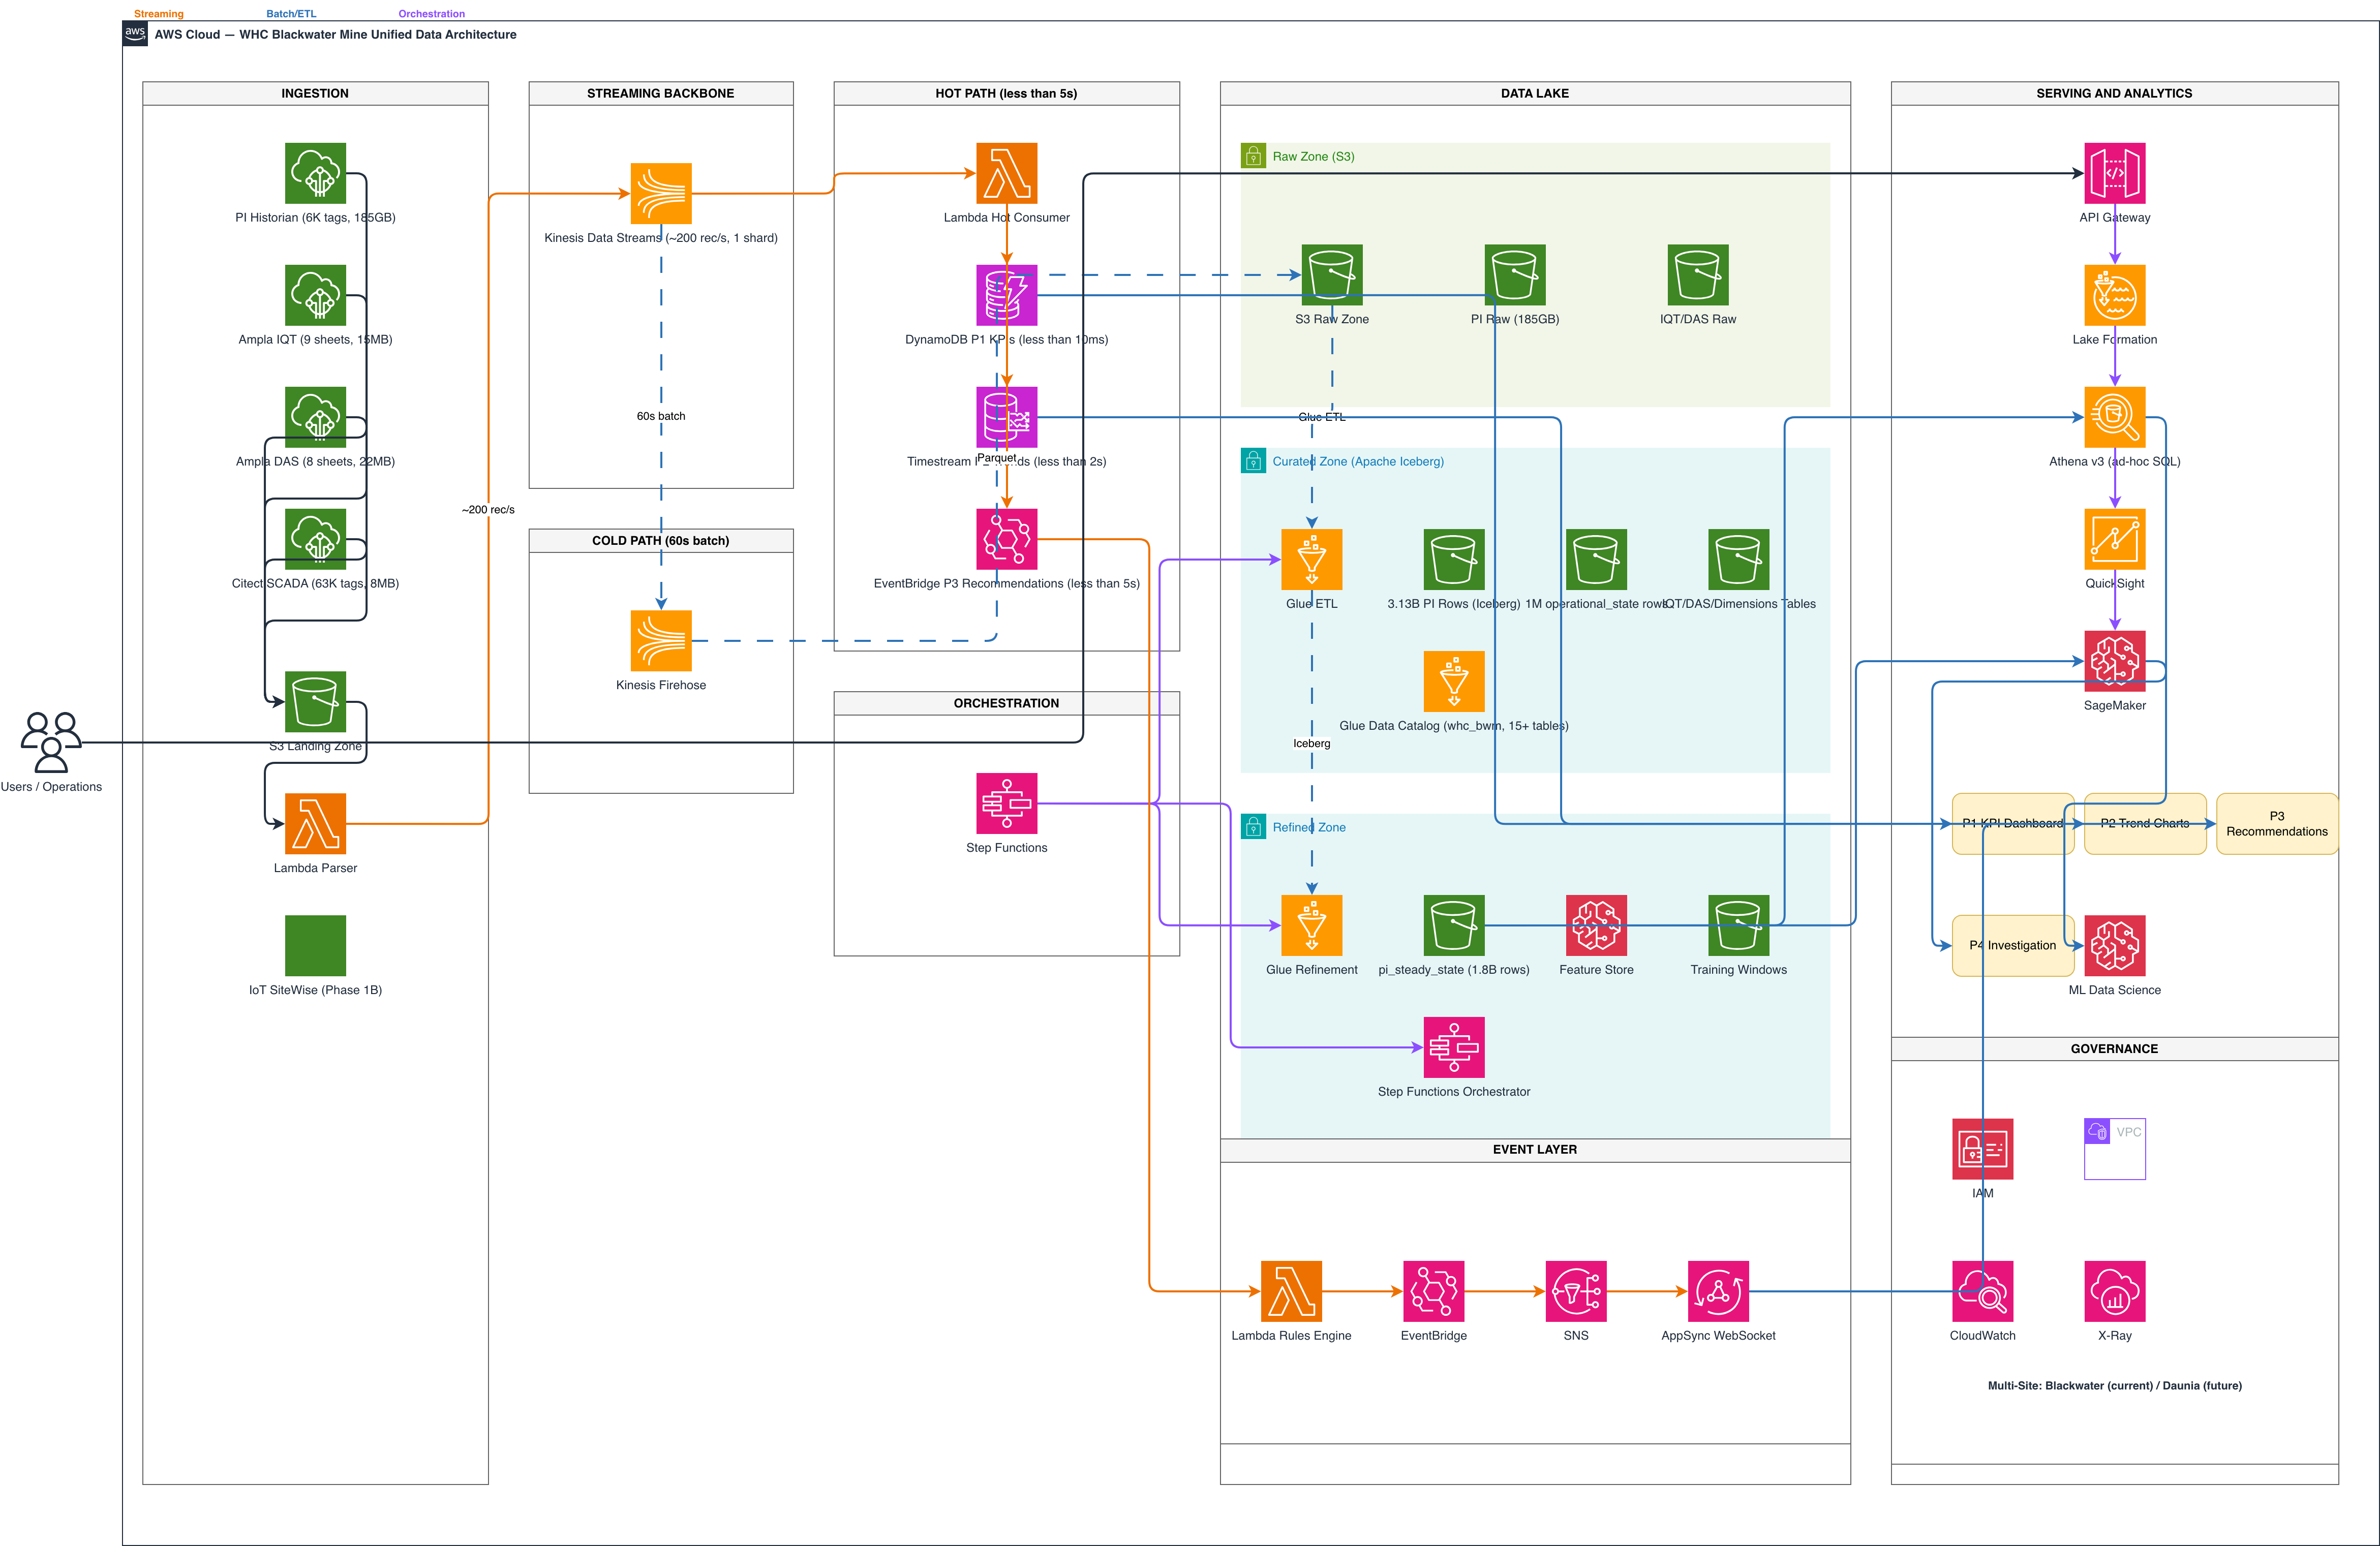Click the P4 Investigation box
The width and height of the screenshot is (2380, 1546).
pos(2013,946)
